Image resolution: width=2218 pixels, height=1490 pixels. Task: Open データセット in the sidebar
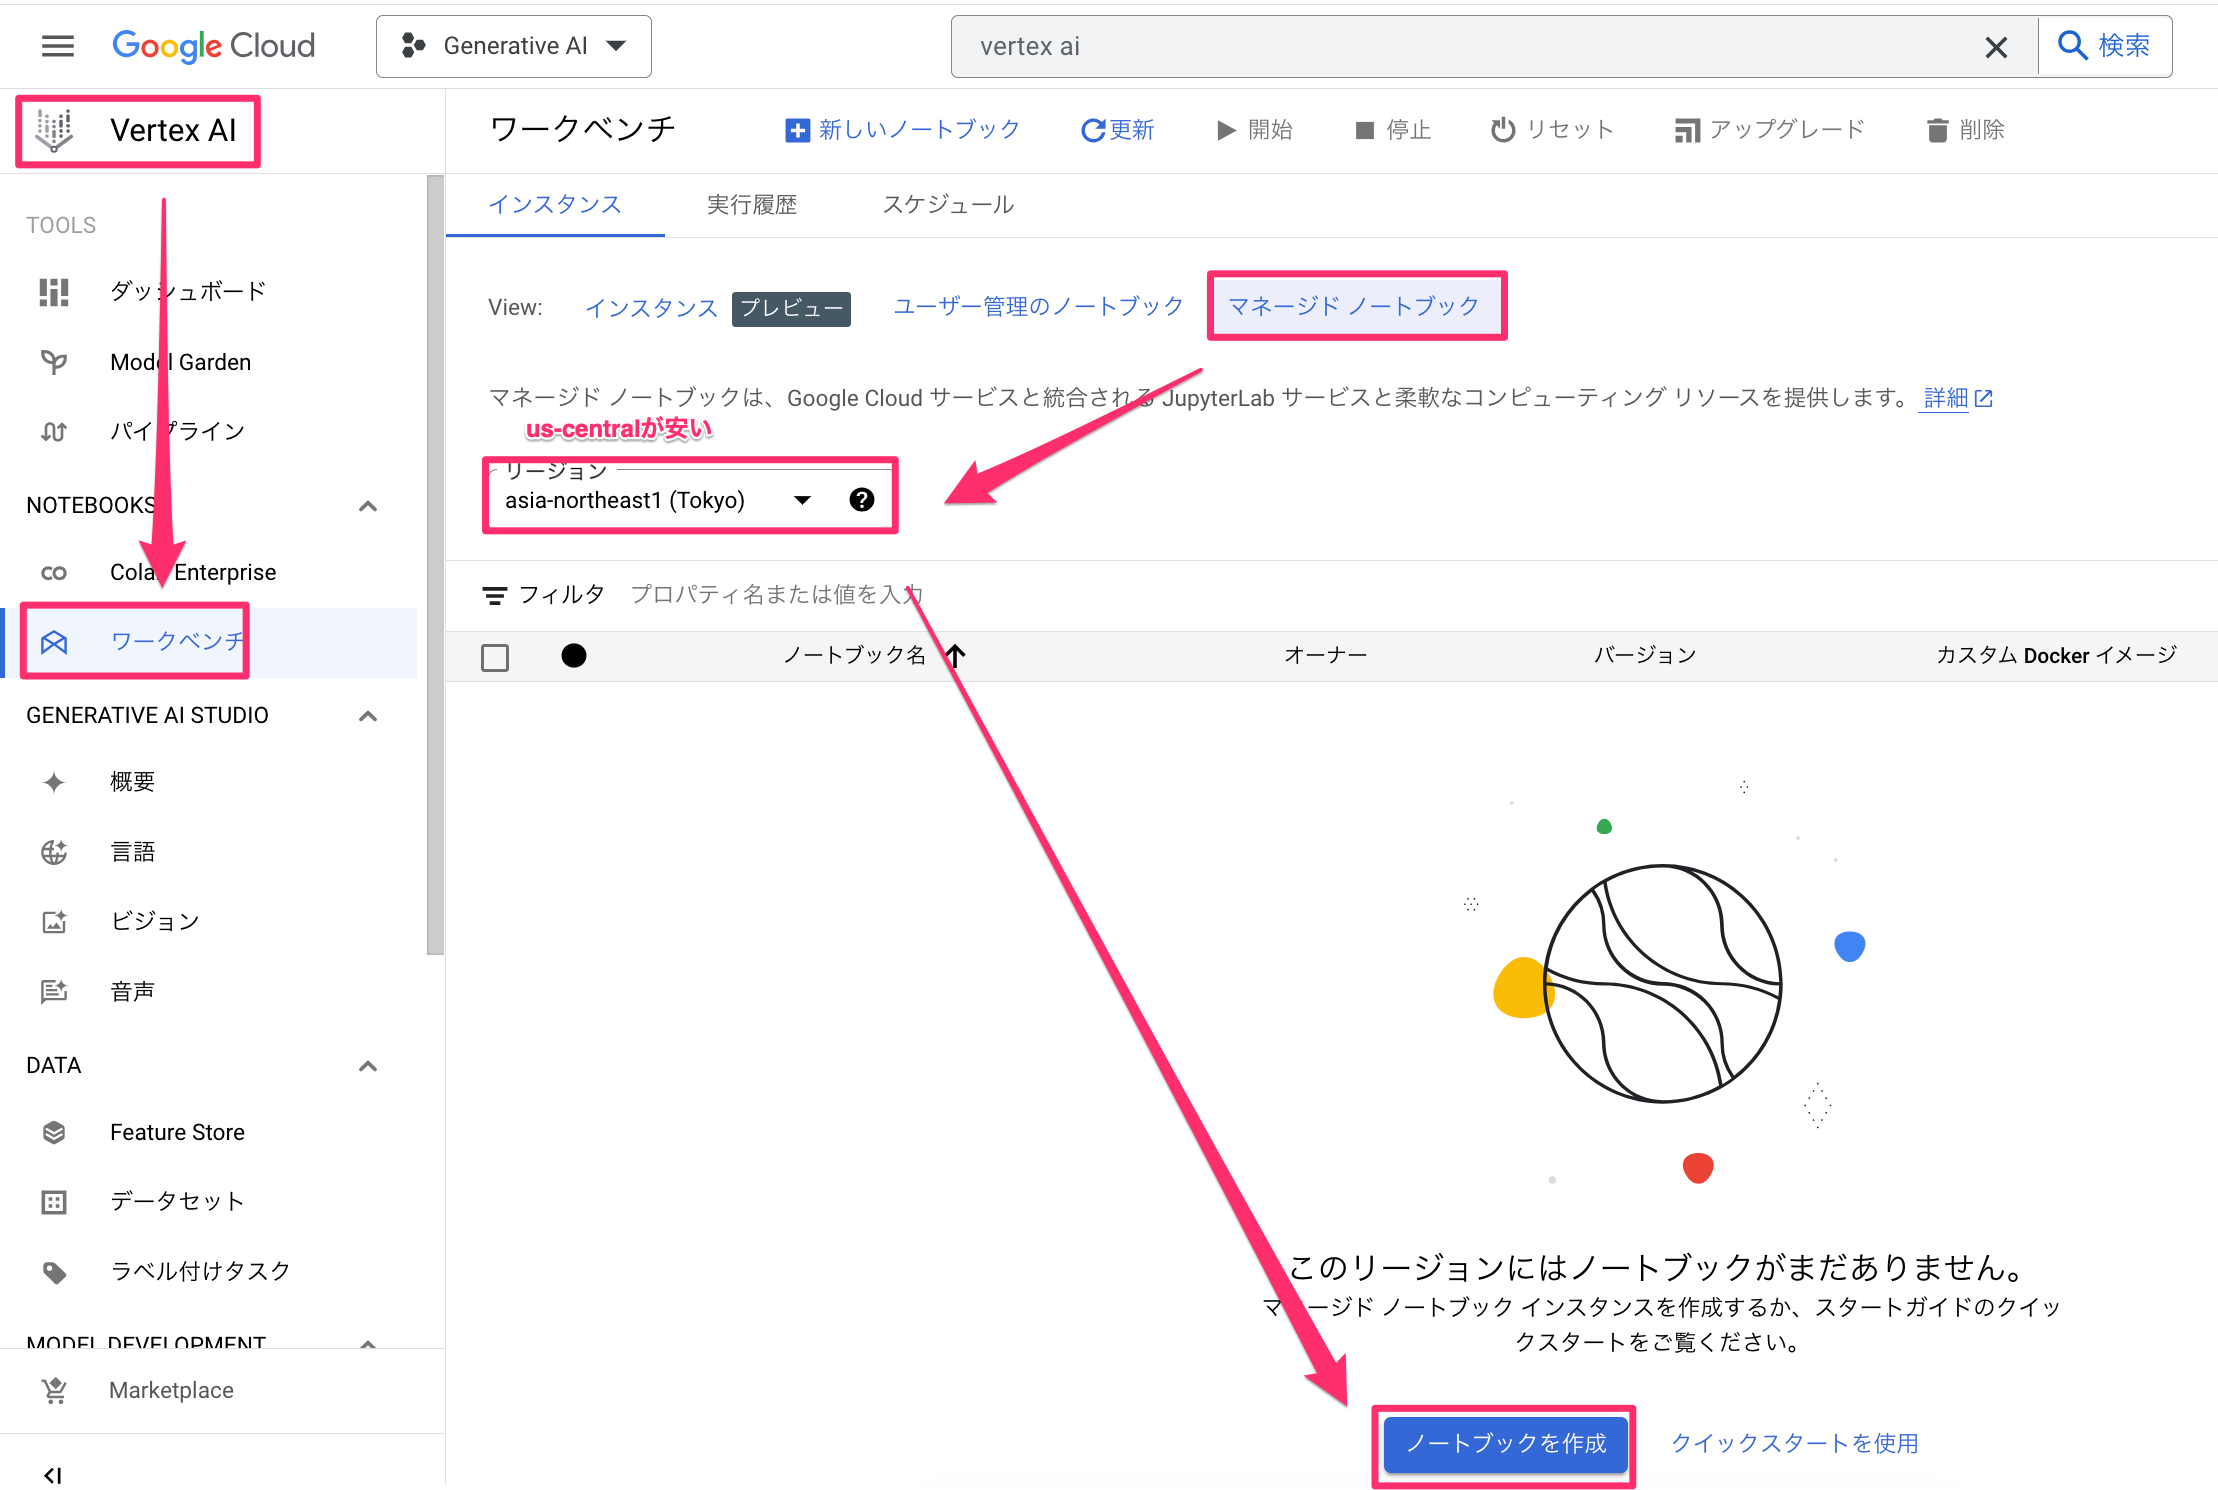coord(178,1201)
